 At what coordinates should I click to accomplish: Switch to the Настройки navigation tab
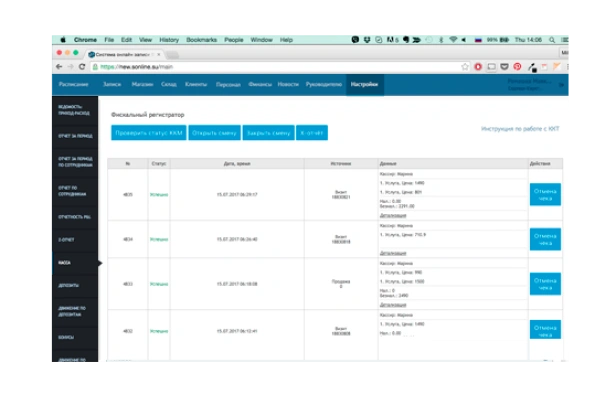(x=364, y=85)
